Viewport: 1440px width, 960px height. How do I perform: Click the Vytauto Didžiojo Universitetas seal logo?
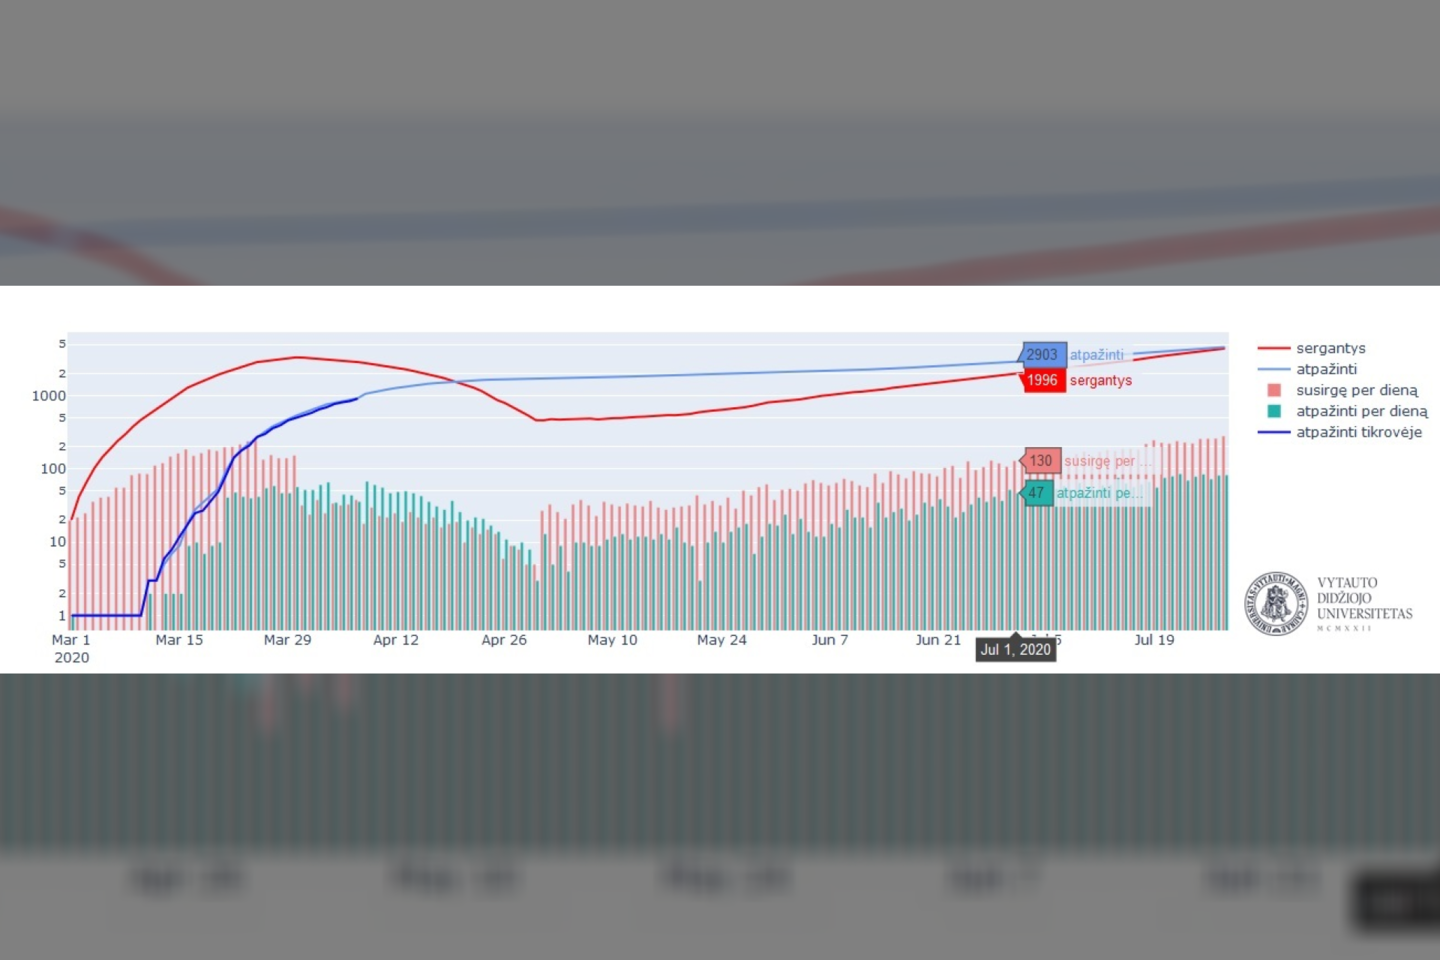pyautogui.click(x=1276, y=604)
